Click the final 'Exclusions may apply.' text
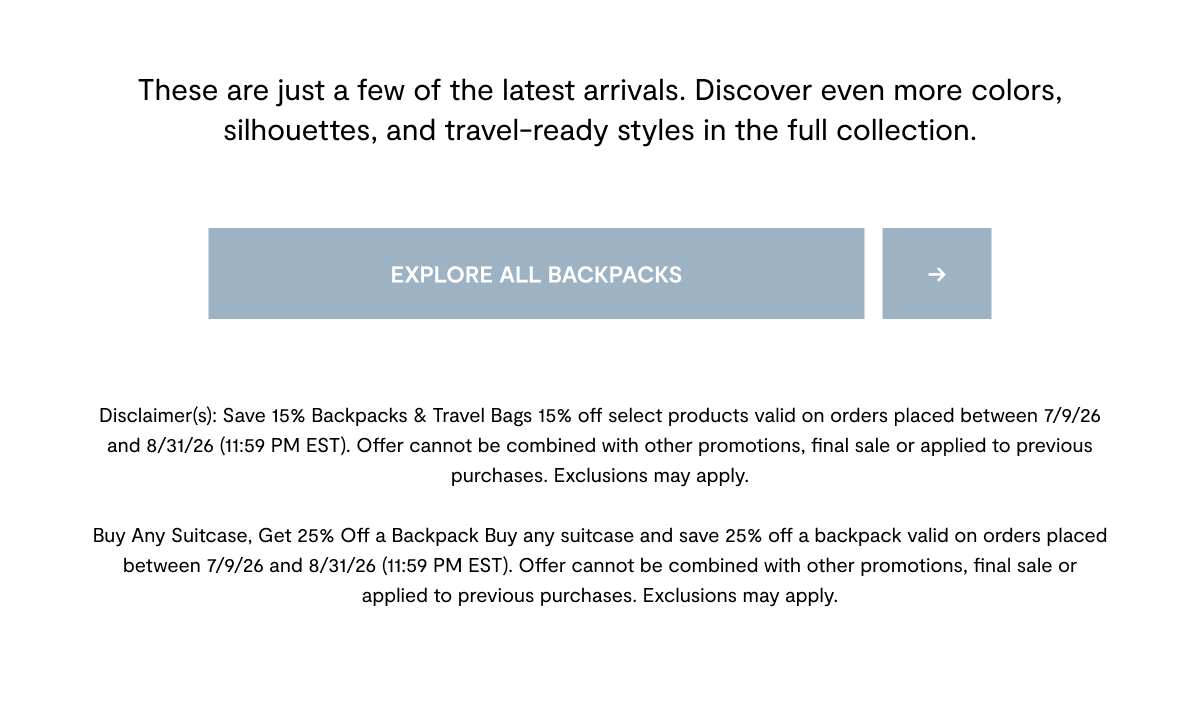The height and width of the screenshot is (720, 1200). click(x=740, y=595)
